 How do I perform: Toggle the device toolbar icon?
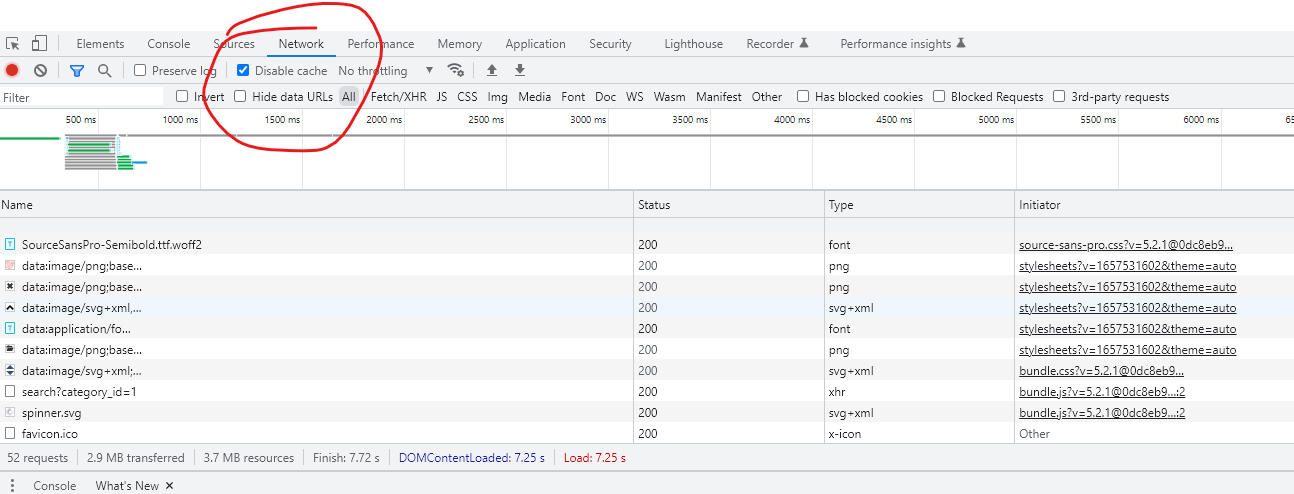[39, 44]
